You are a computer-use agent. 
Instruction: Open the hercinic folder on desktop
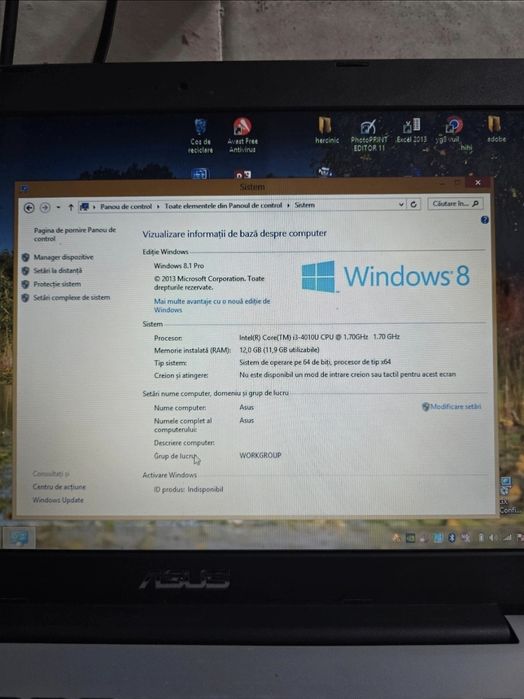pyautogui.click(x=326, y=130)
